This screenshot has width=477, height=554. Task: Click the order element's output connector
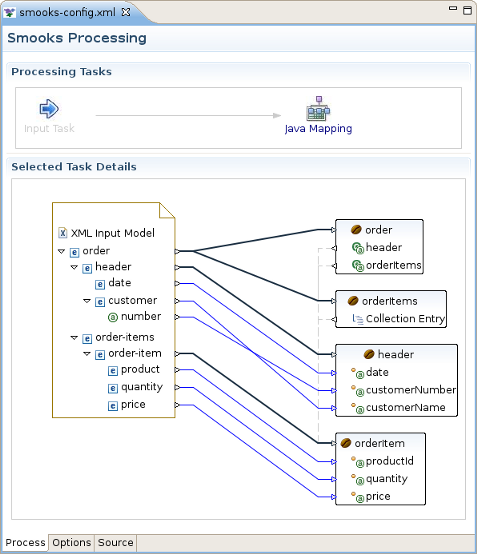pos(177,251)
